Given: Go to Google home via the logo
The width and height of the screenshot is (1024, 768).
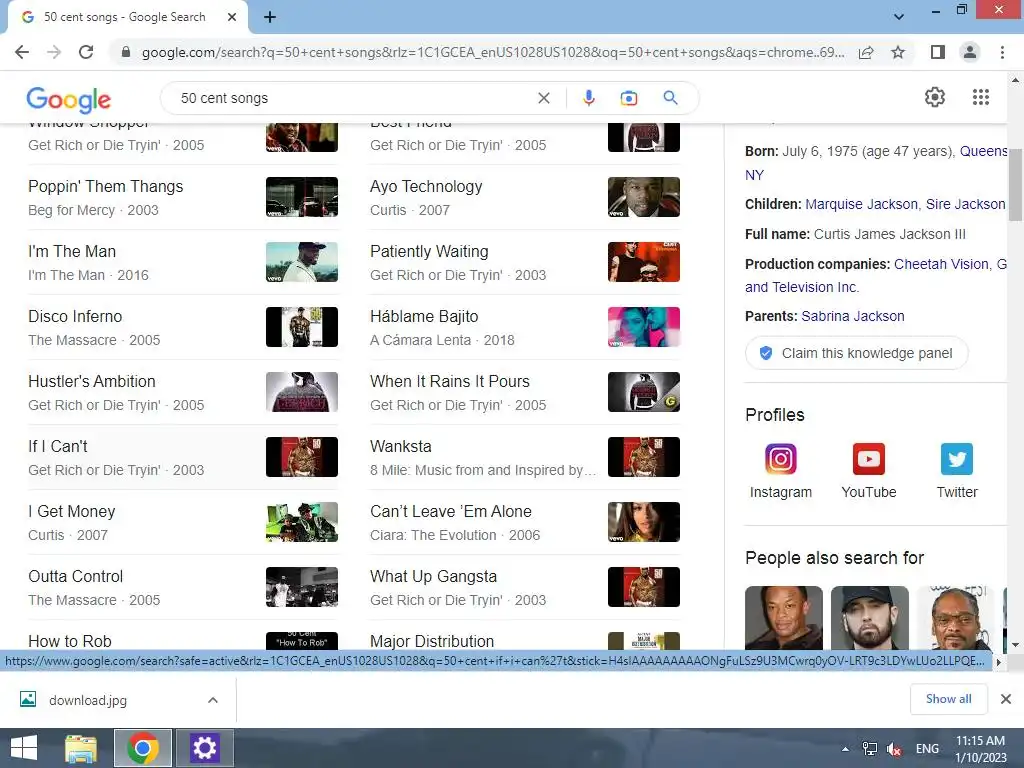Looking at the screenshot, I should click(x=69, y=99).
